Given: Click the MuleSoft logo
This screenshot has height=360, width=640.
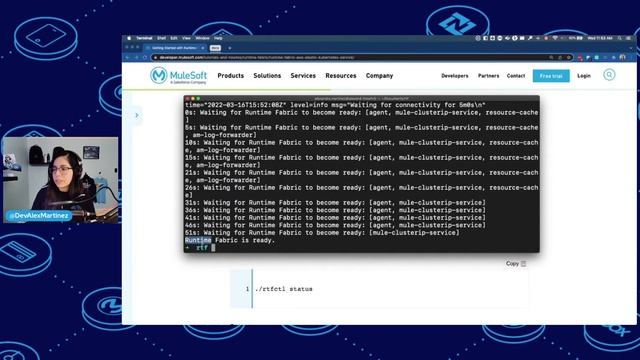Looking at the screenshot, I should (x=178, y=76).
